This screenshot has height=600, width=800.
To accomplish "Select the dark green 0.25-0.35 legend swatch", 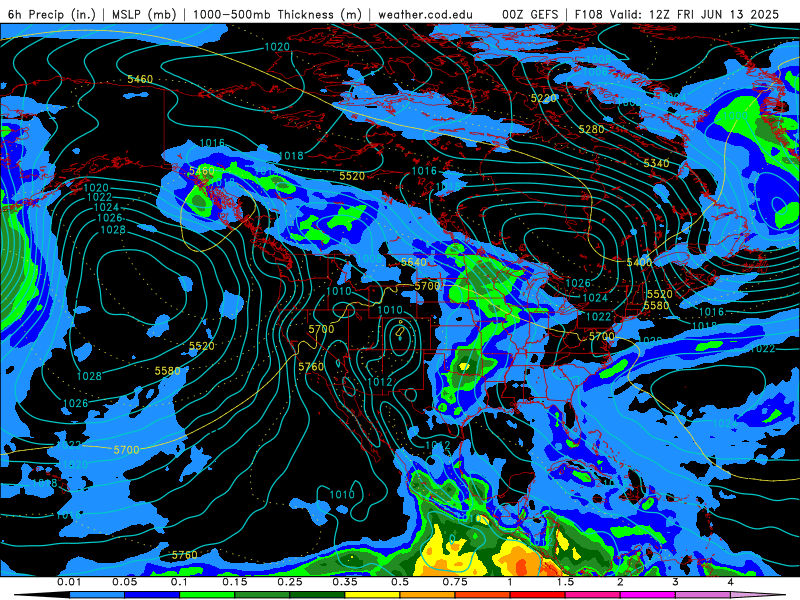I will pos(317,595).
